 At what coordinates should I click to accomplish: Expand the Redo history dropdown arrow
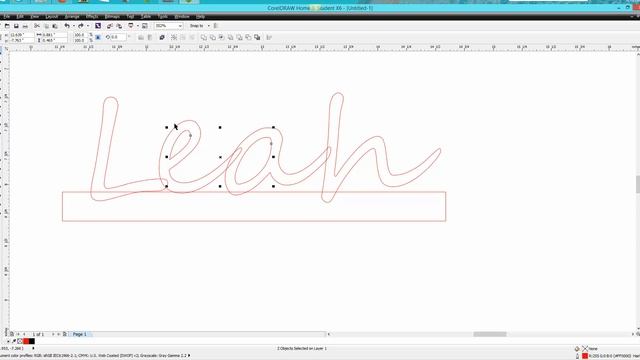88,26
